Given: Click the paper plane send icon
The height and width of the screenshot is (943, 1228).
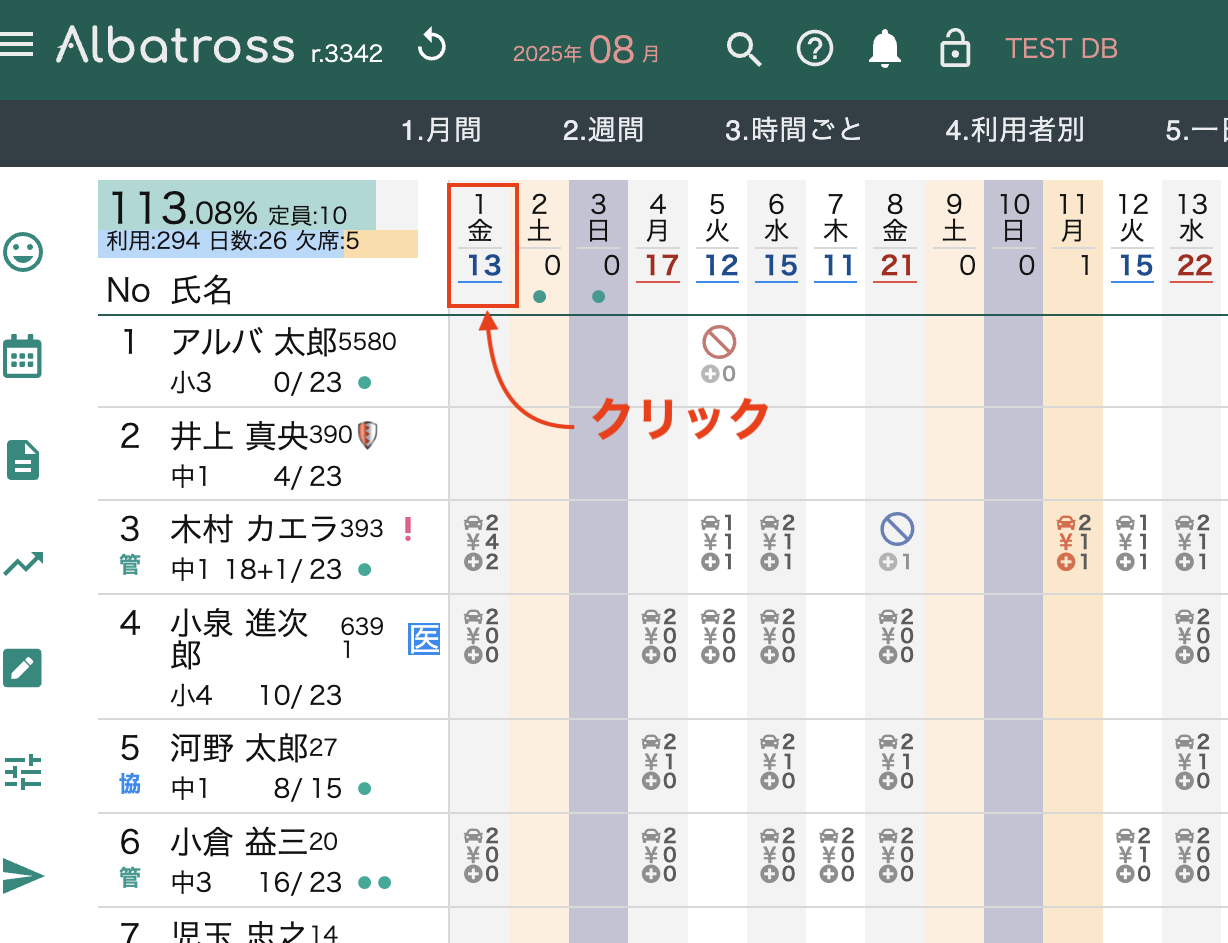Looking at the screenshot, I should (x=22, y=876).
